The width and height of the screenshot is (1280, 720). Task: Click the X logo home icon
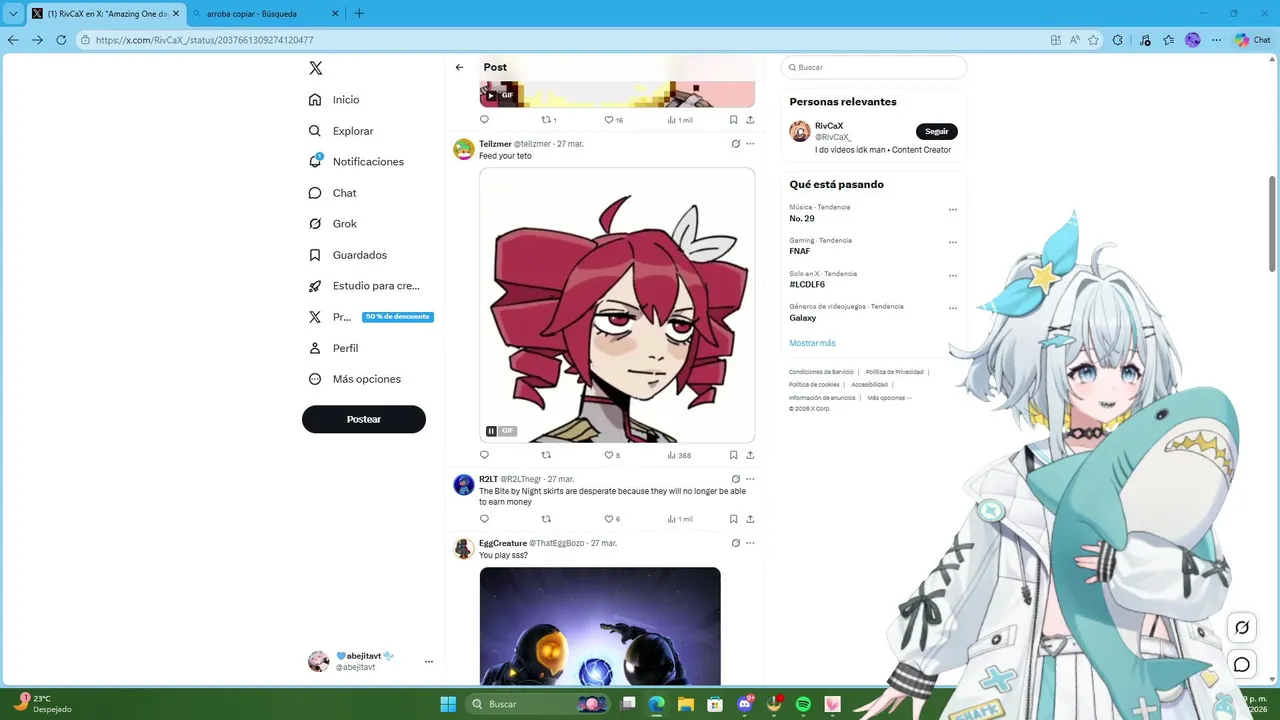[316, 68]
